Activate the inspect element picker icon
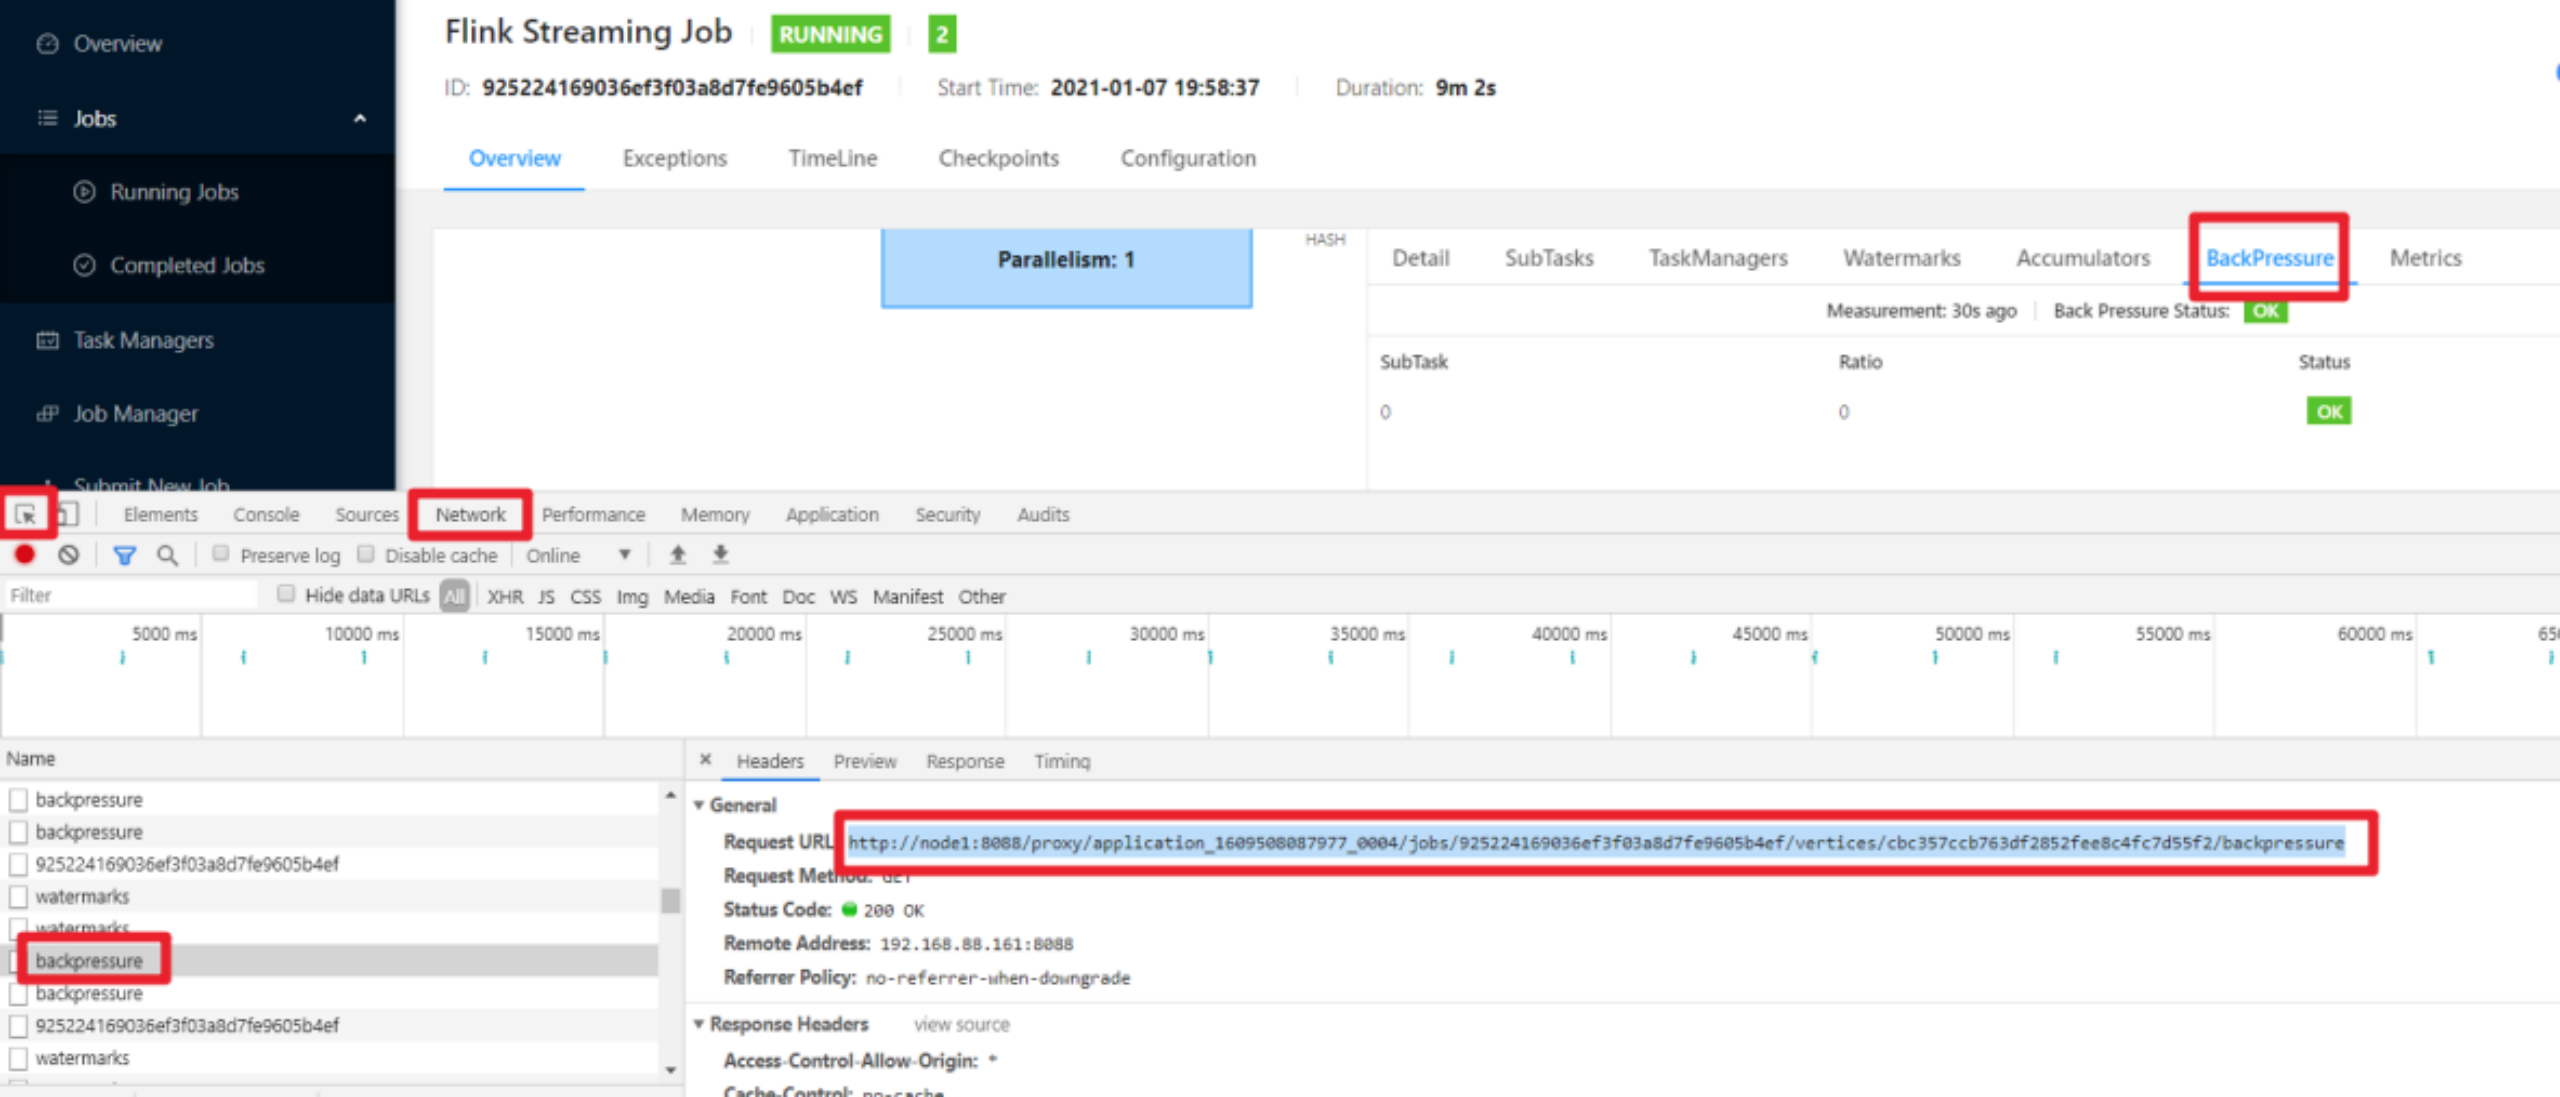Screen dimensions: 2560x1097 [26, 515]
